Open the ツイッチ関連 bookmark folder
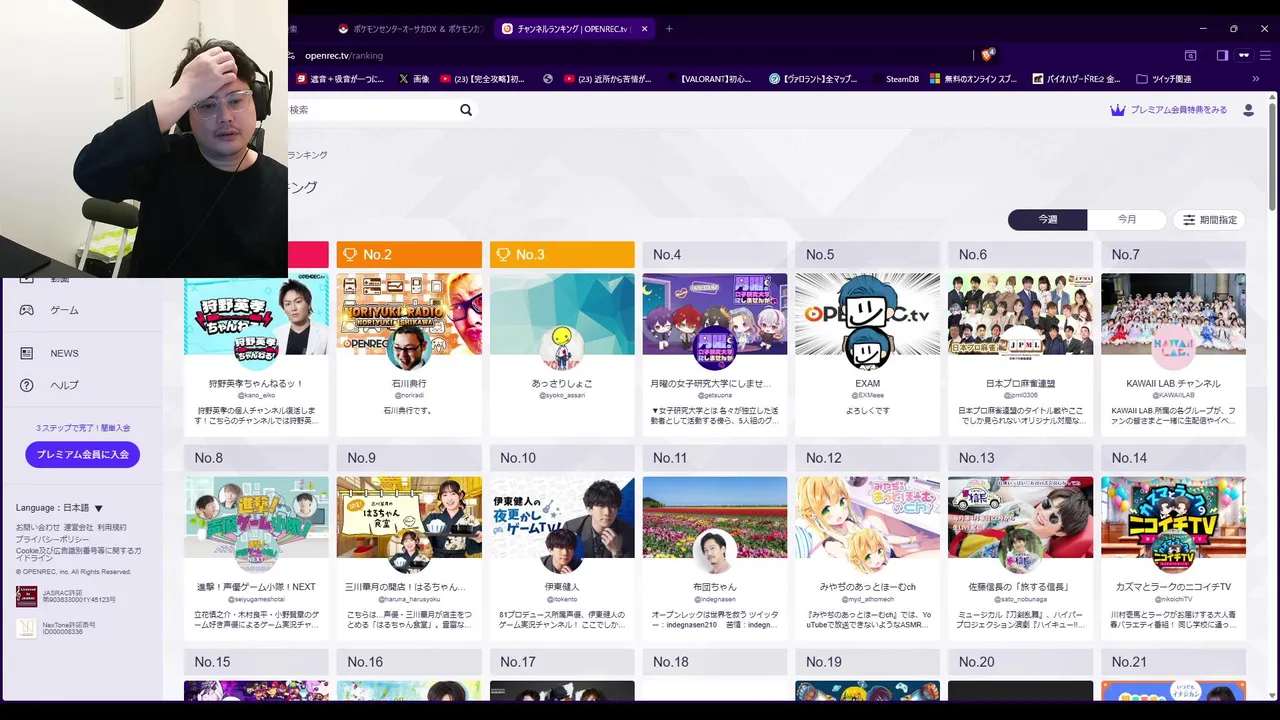This screenshot has height=720, width=1280. coord(1163,79)
